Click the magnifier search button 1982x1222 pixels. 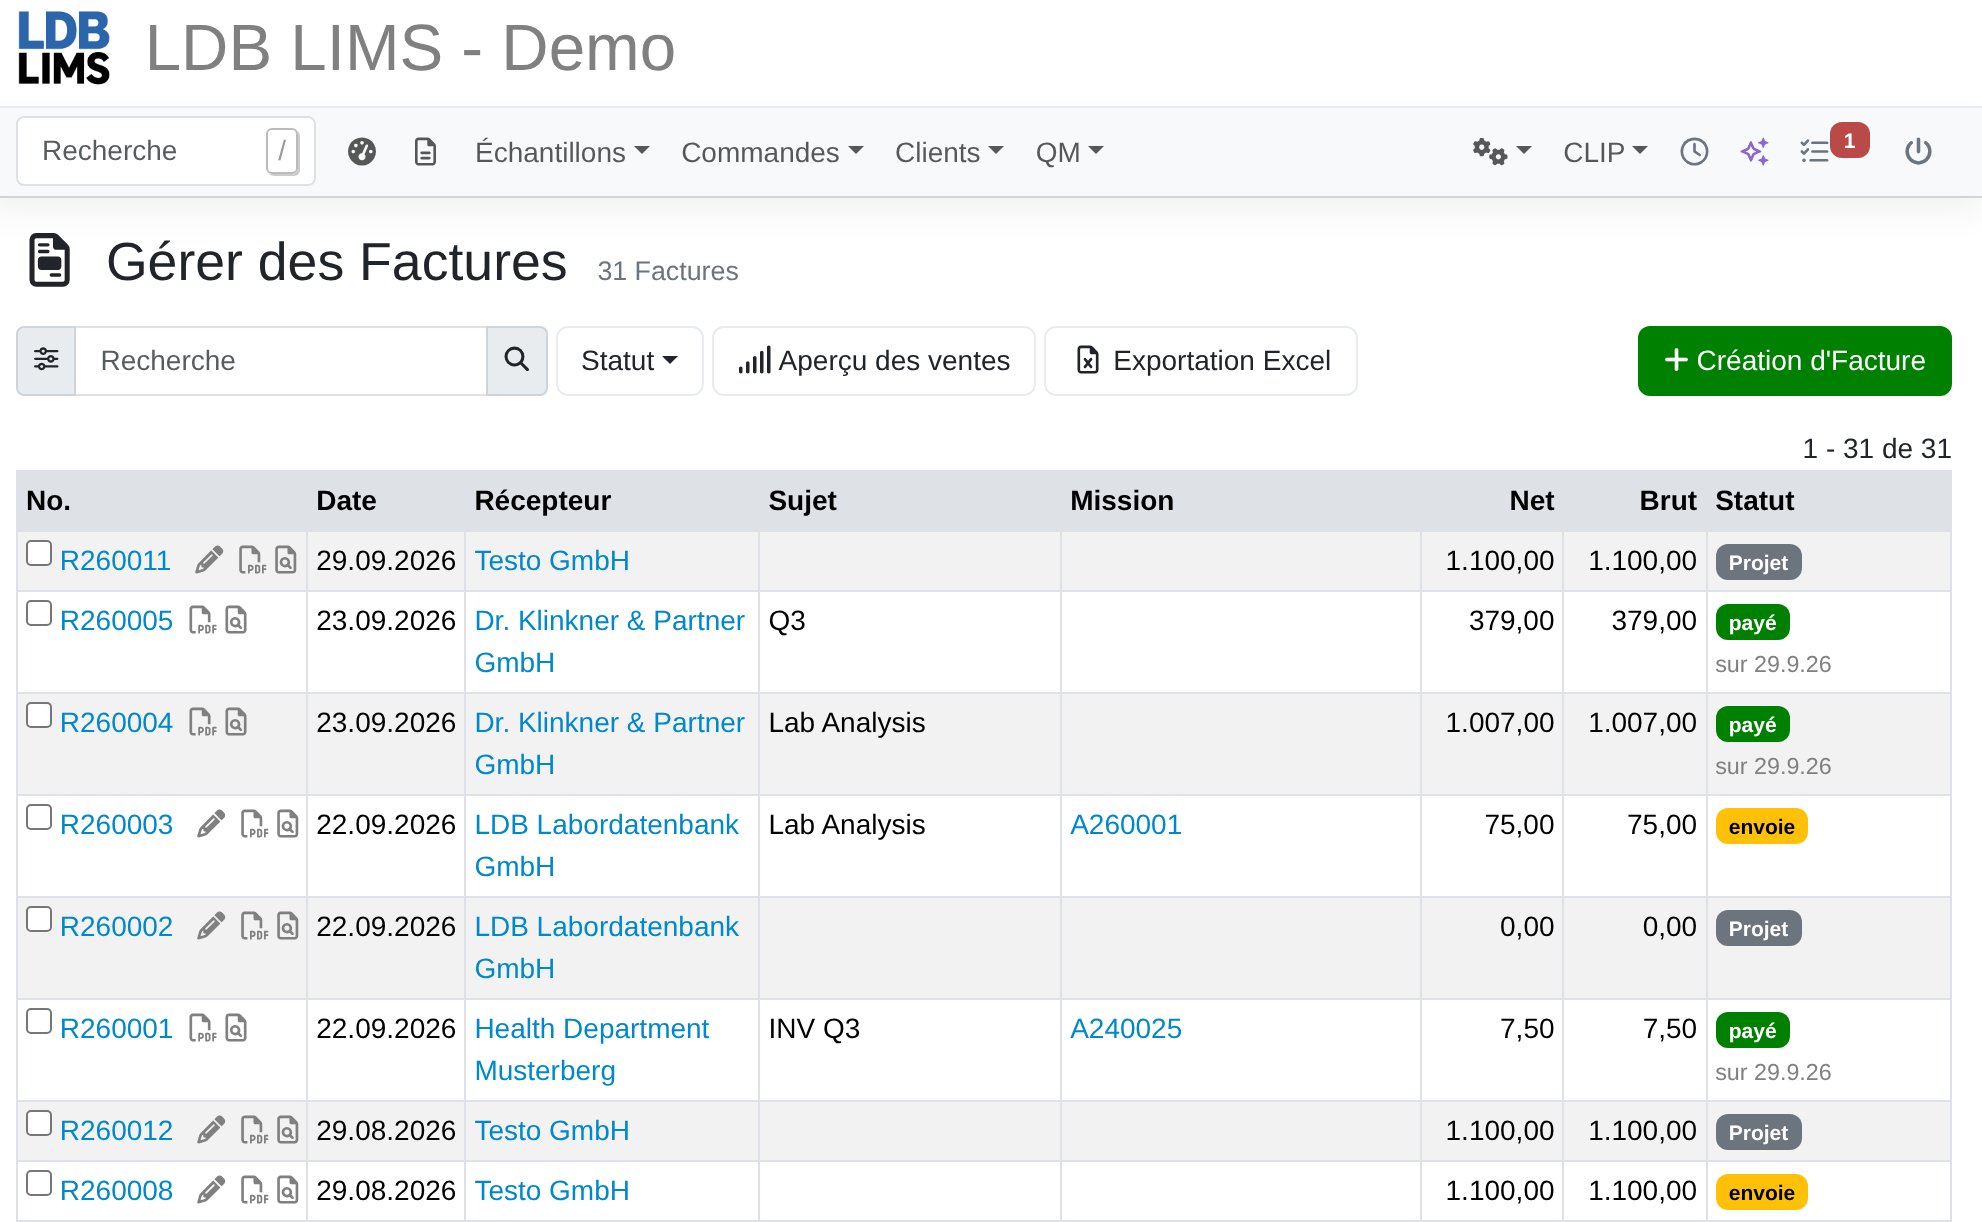[x=516, y=360]
